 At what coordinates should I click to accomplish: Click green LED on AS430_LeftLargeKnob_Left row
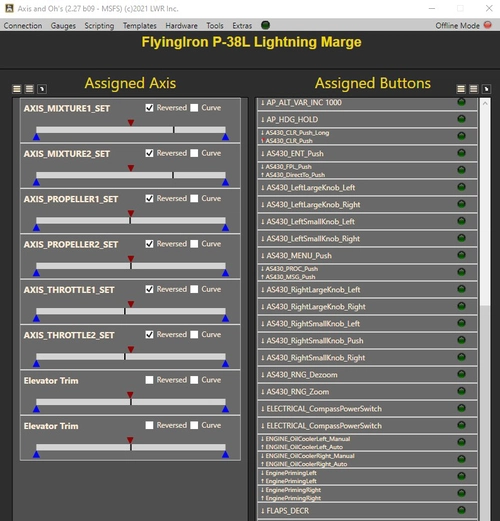(461, 187)
